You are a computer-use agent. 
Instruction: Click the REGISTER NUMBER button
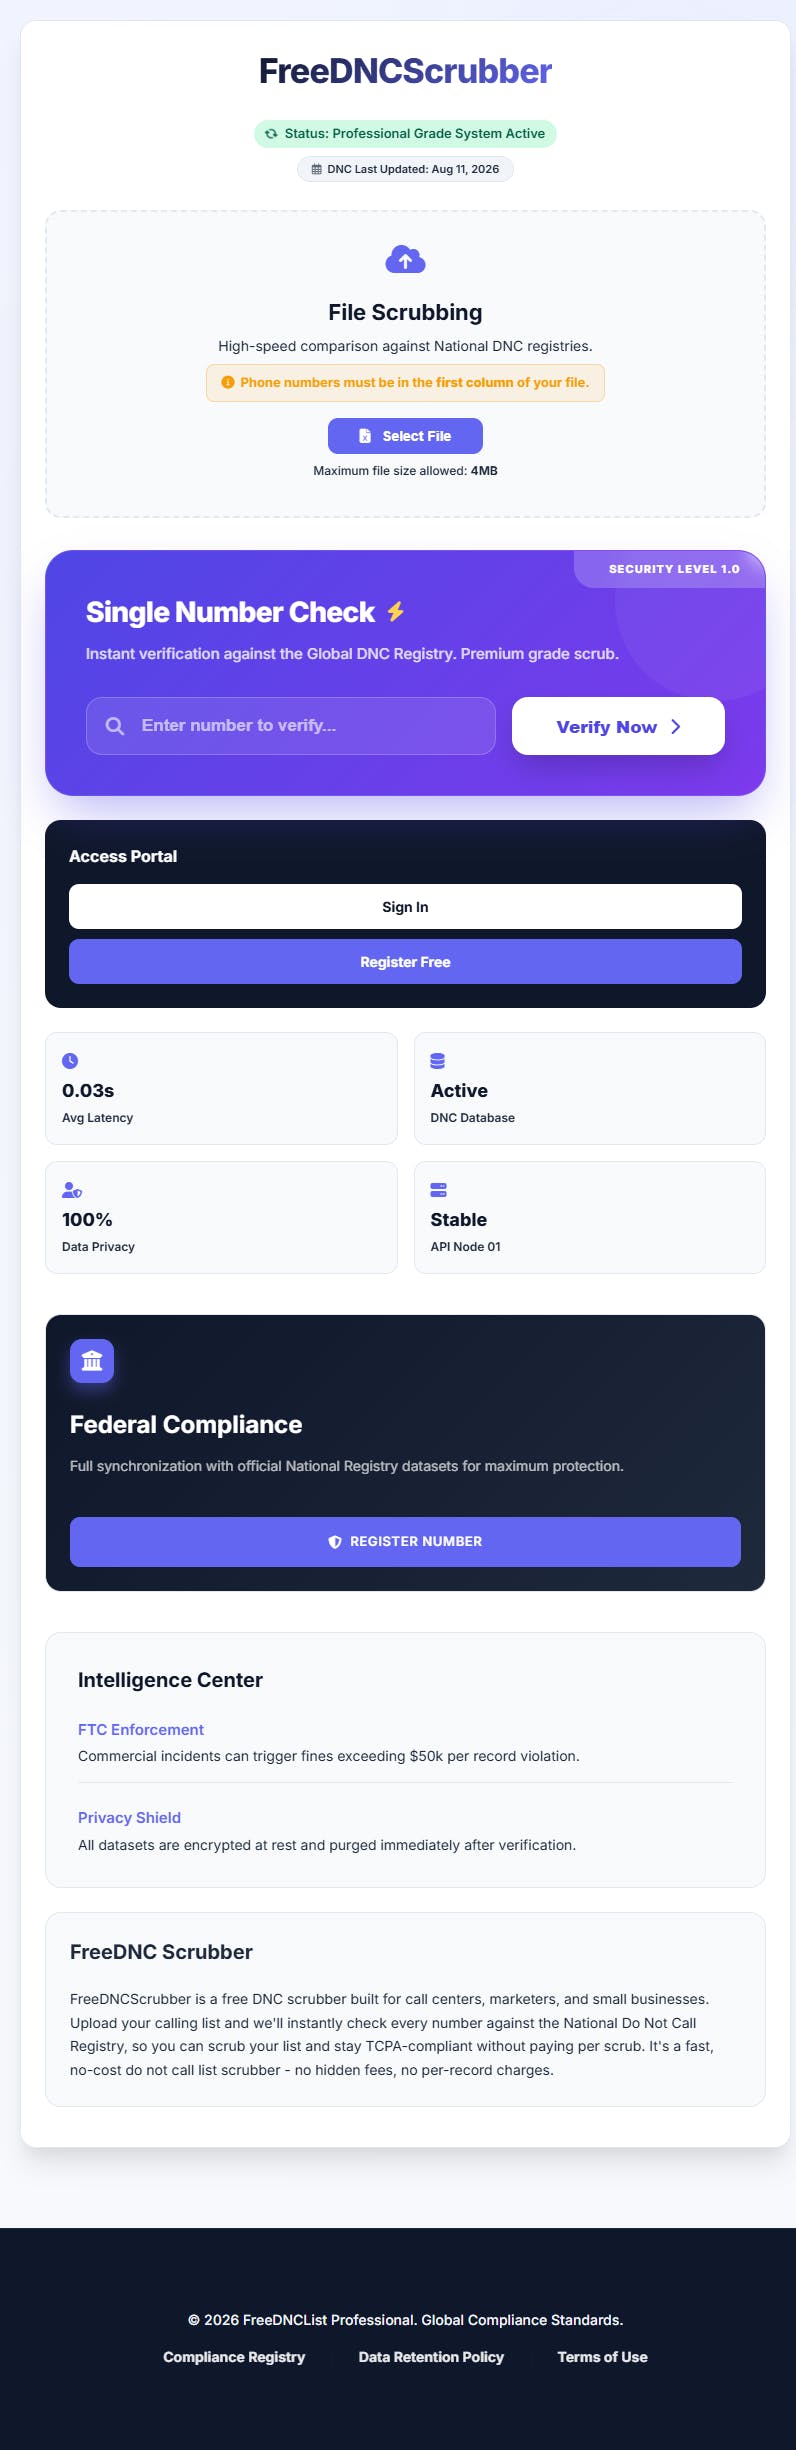(405, 1542)
